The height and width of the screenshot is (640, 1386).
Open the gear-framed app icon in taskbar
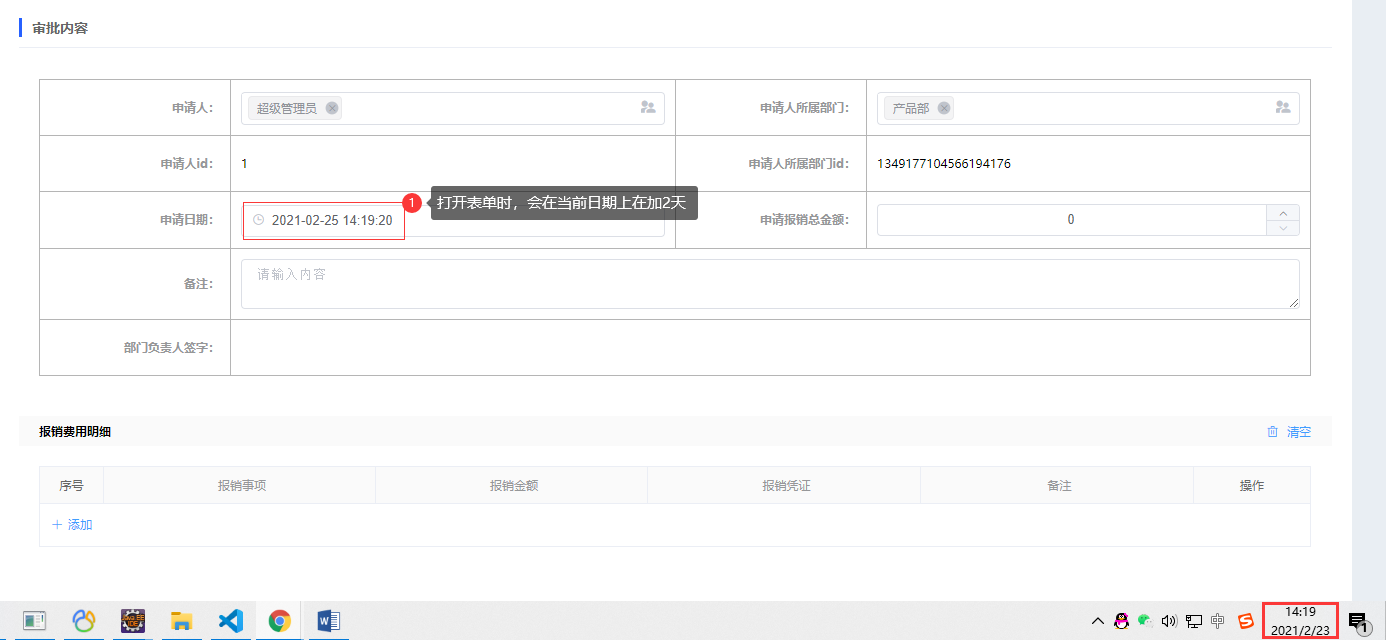[x=133, y=621]
